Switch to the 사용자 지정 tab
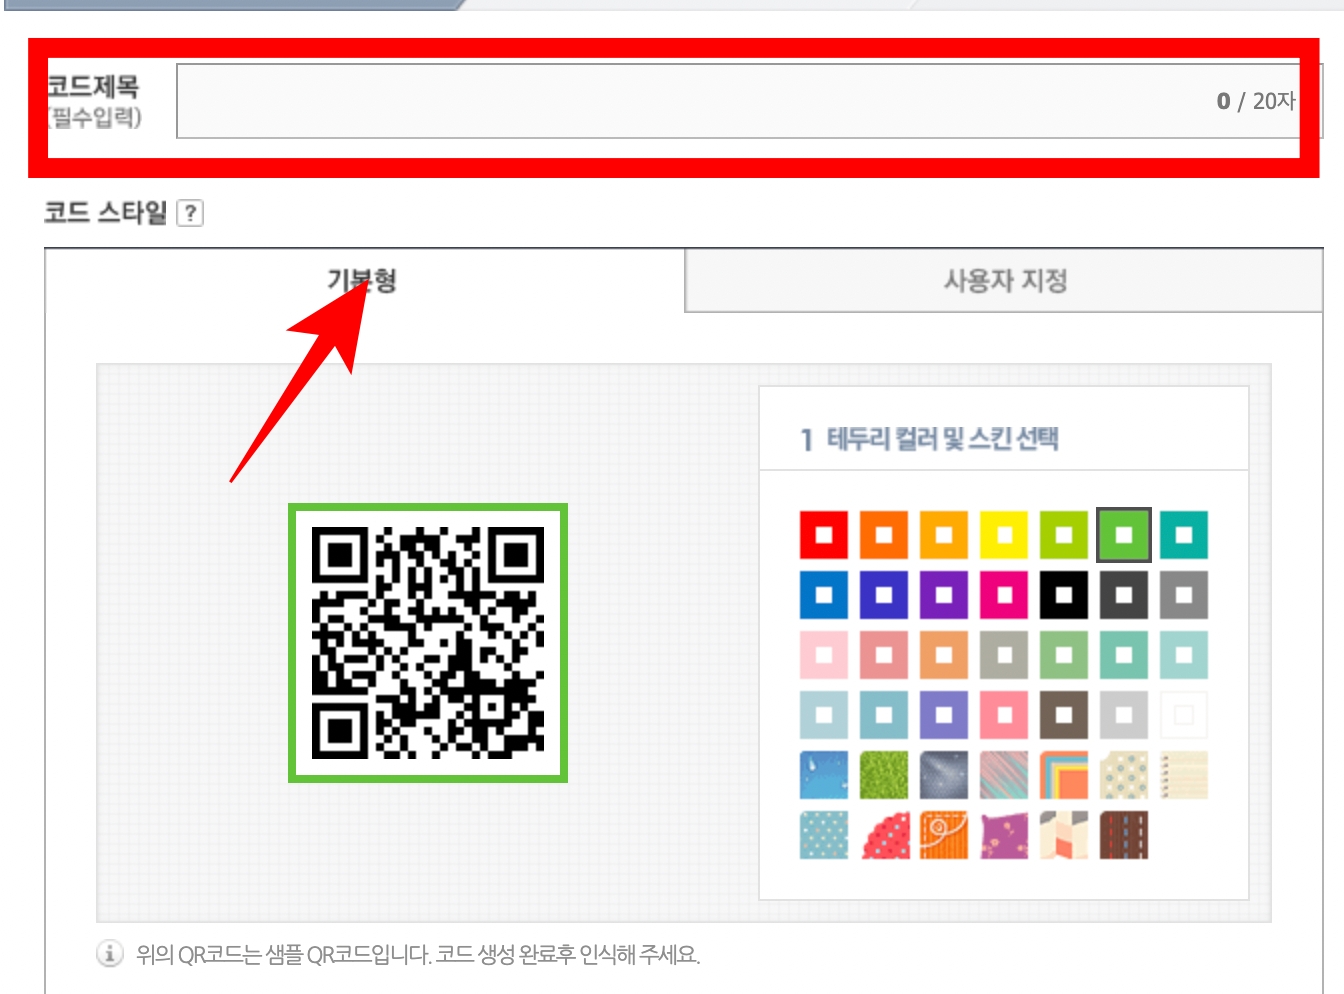This screenshot has height=994, width=1344. pos(1004,280)
